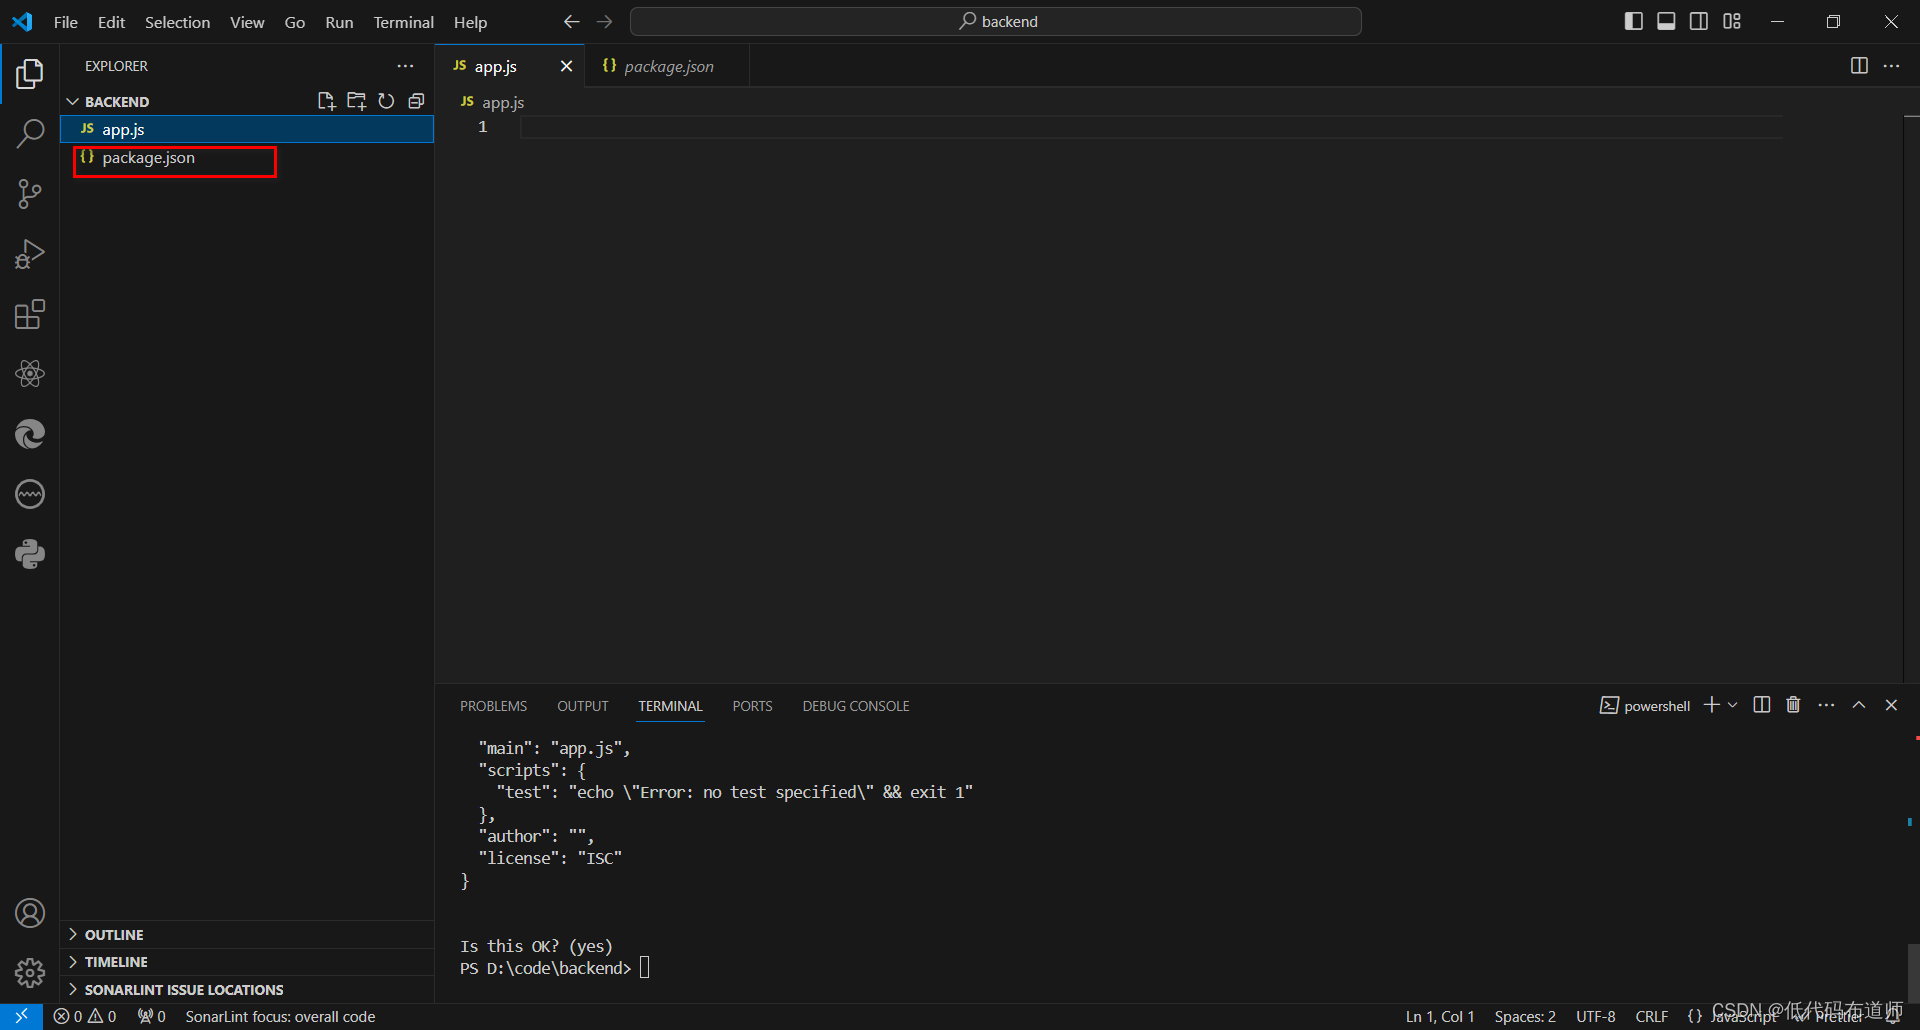Refresh the Explorer file list

tap(386, 101)
